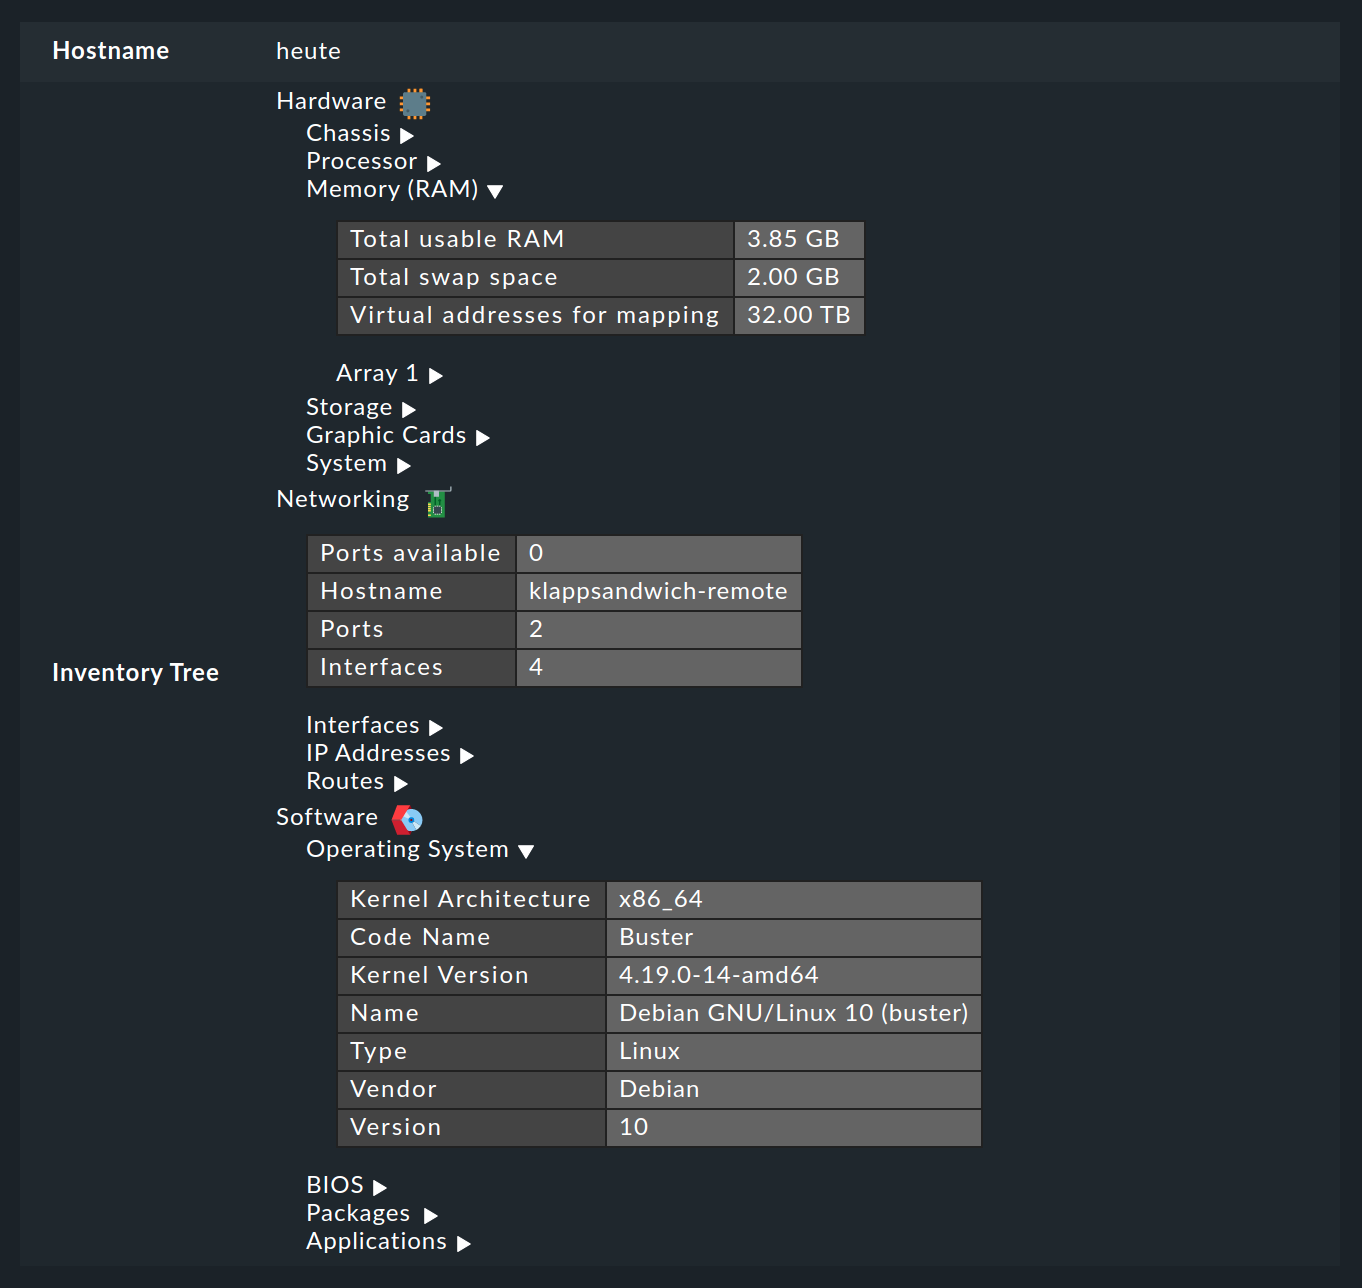Expand the Interfaces section
Screen dimensions: 1362x1288
click(434, 726)
